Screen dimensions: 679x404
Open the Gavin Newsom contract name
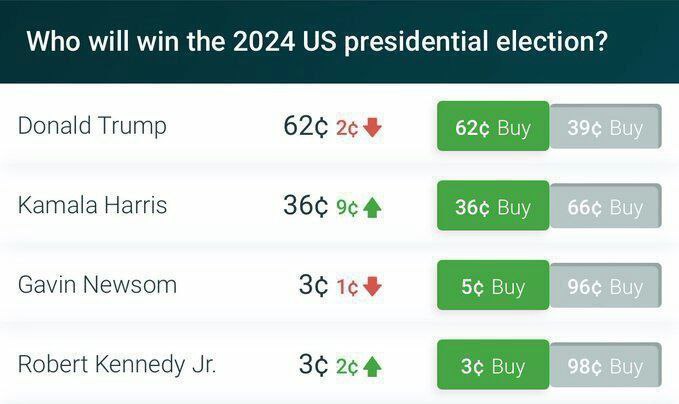click(x=97, y=285)
